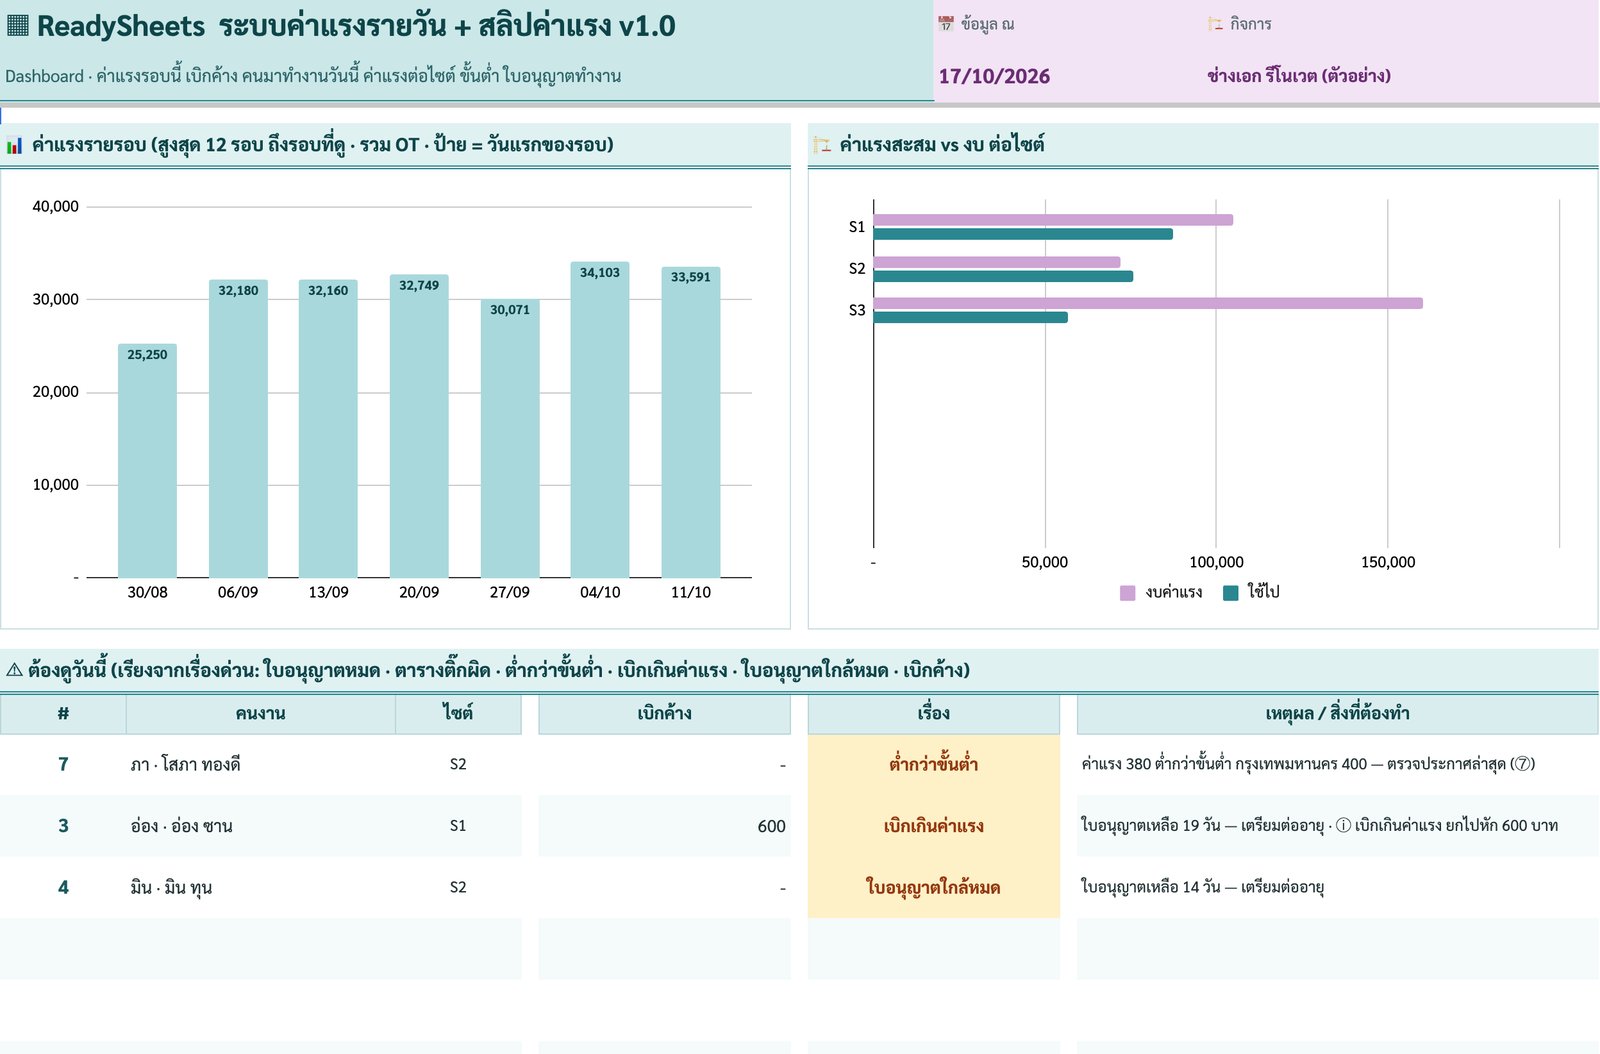The width and height of the screenshot is (1600, 1054).
Task: Select the date cell 17/10/2026
Action: (x=994, y=76)
